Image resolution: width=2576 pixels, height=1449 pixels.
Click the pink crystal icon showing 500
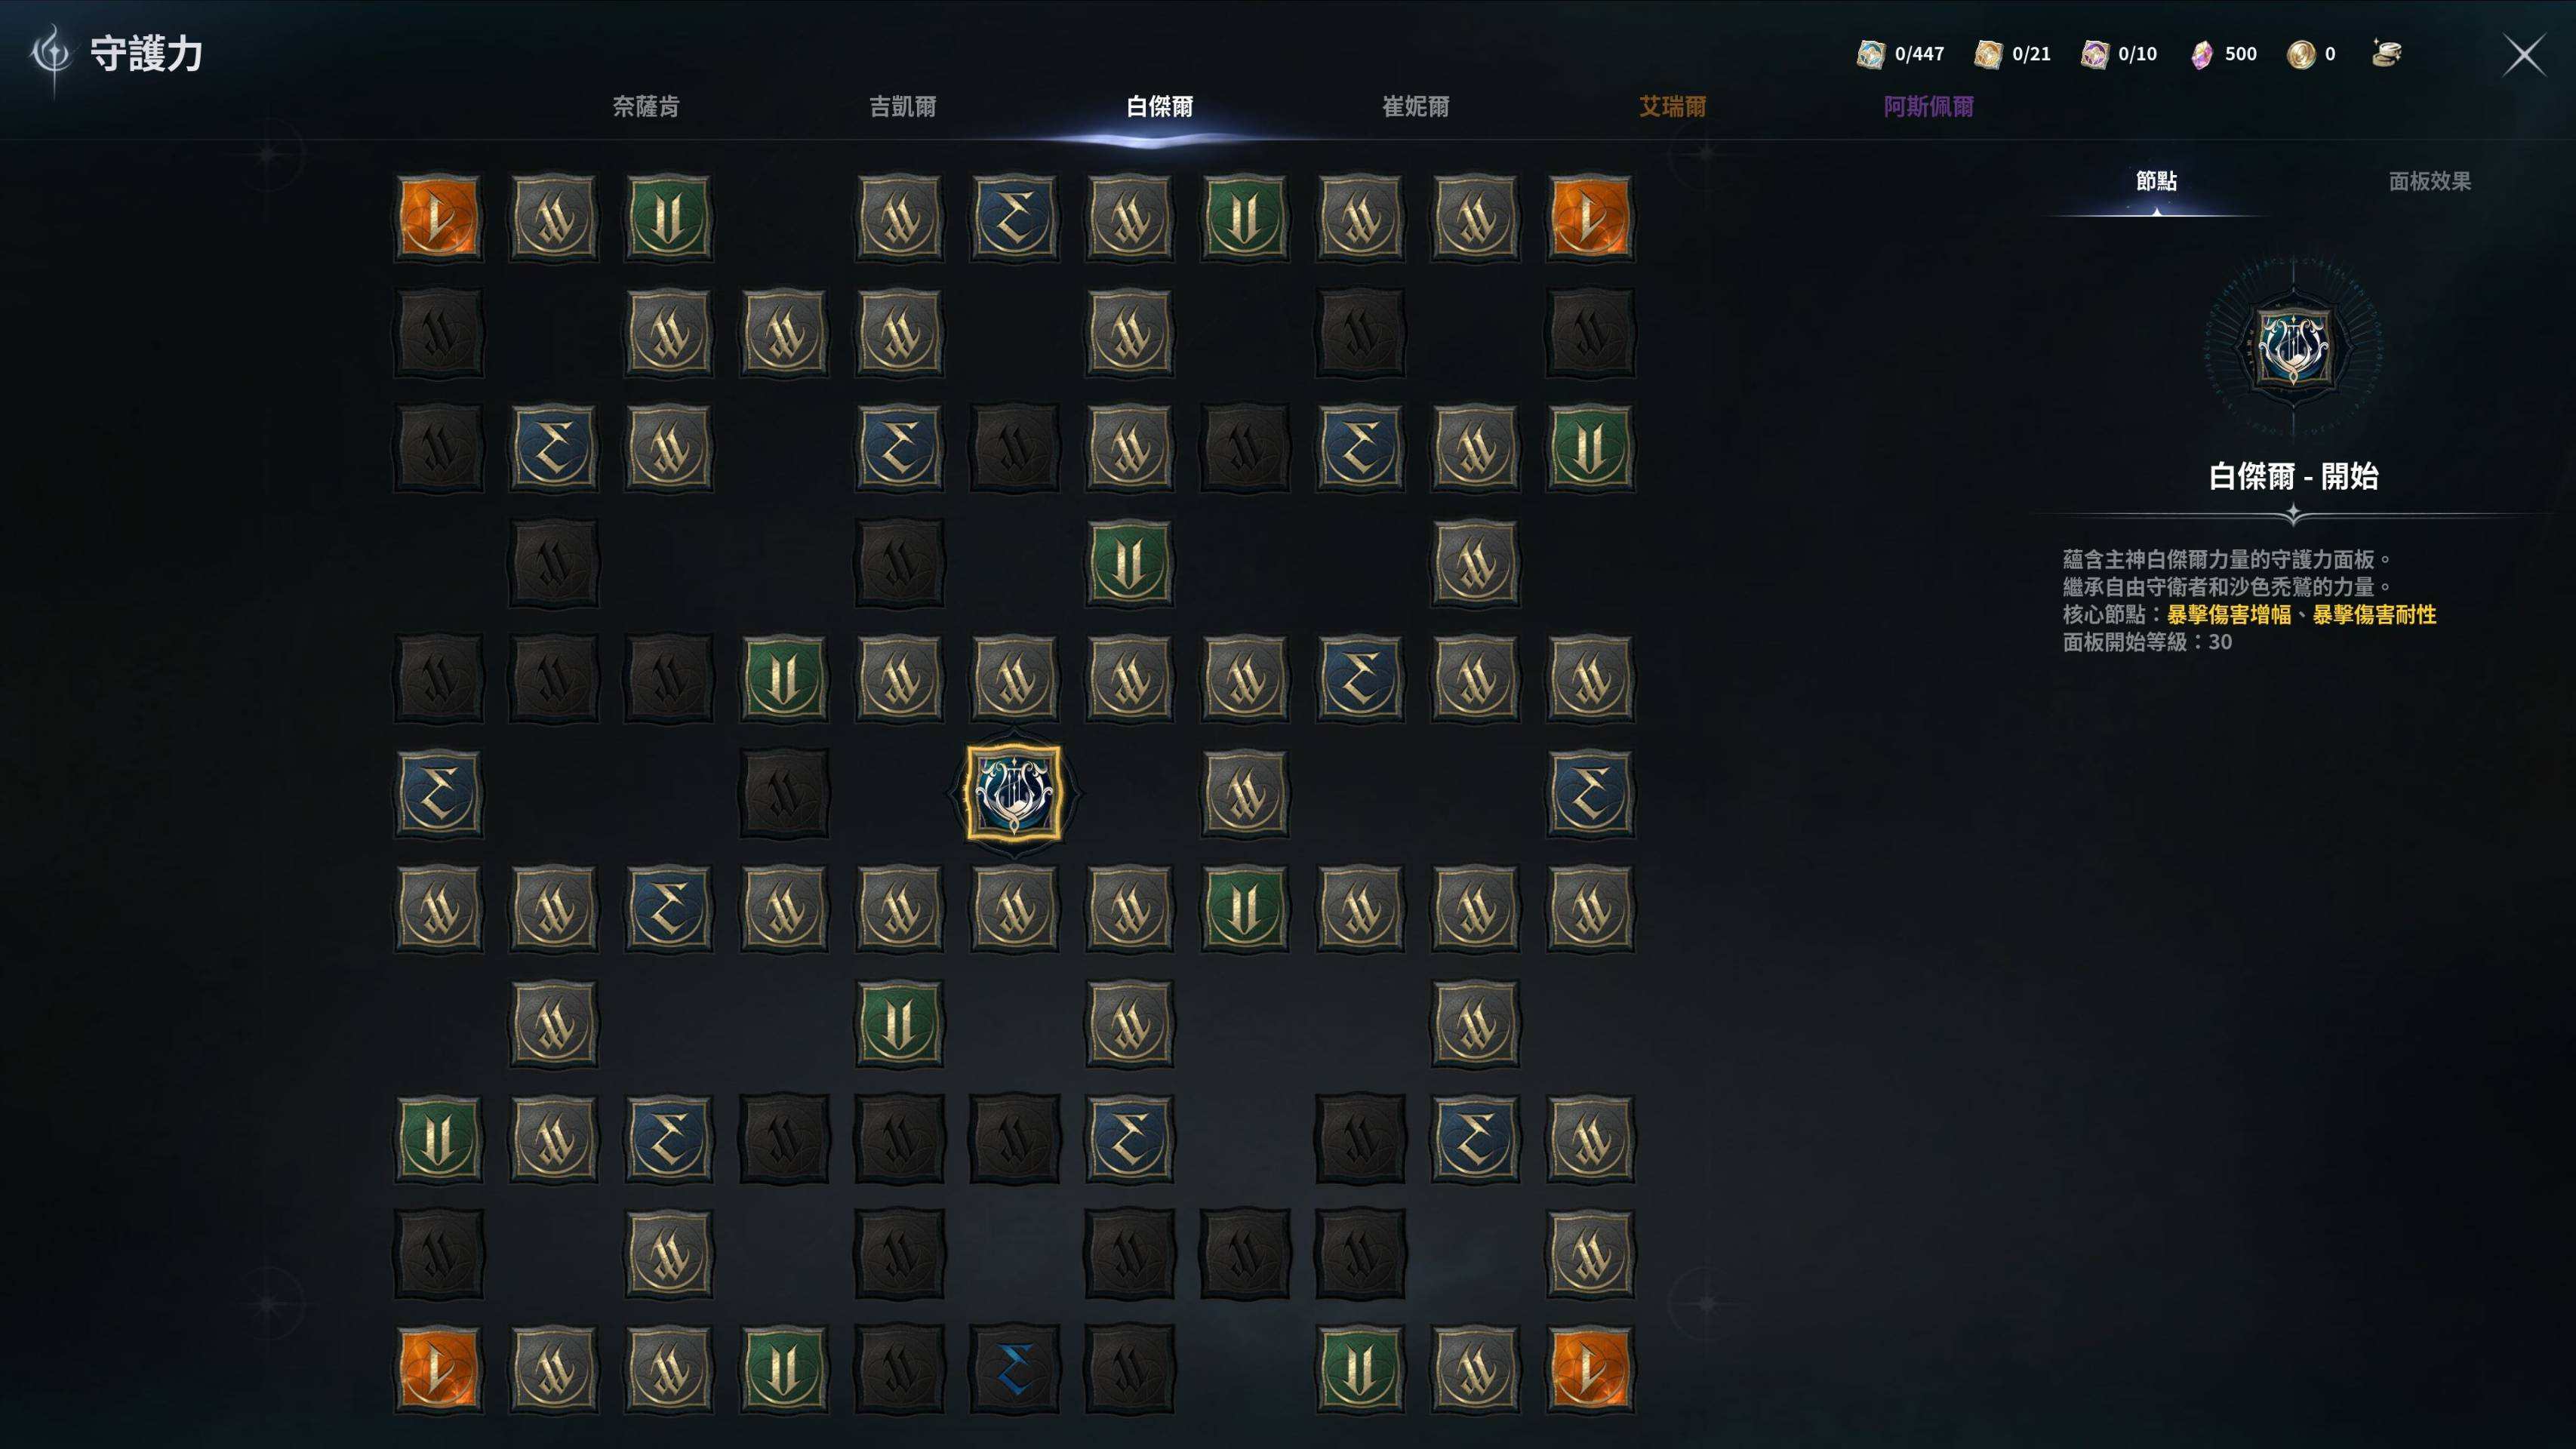2201,54
